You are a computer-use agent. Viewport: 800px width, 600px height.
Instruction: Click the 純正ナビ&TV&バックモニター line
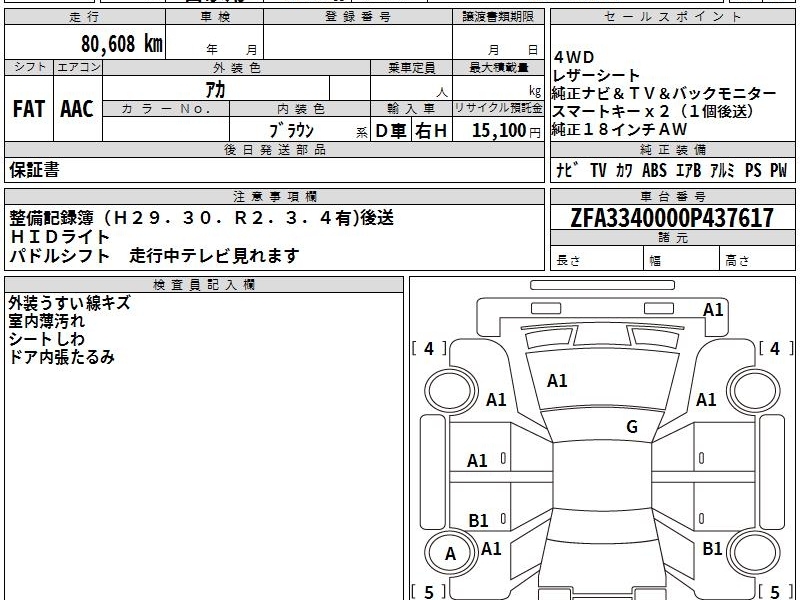coord(664,93)
